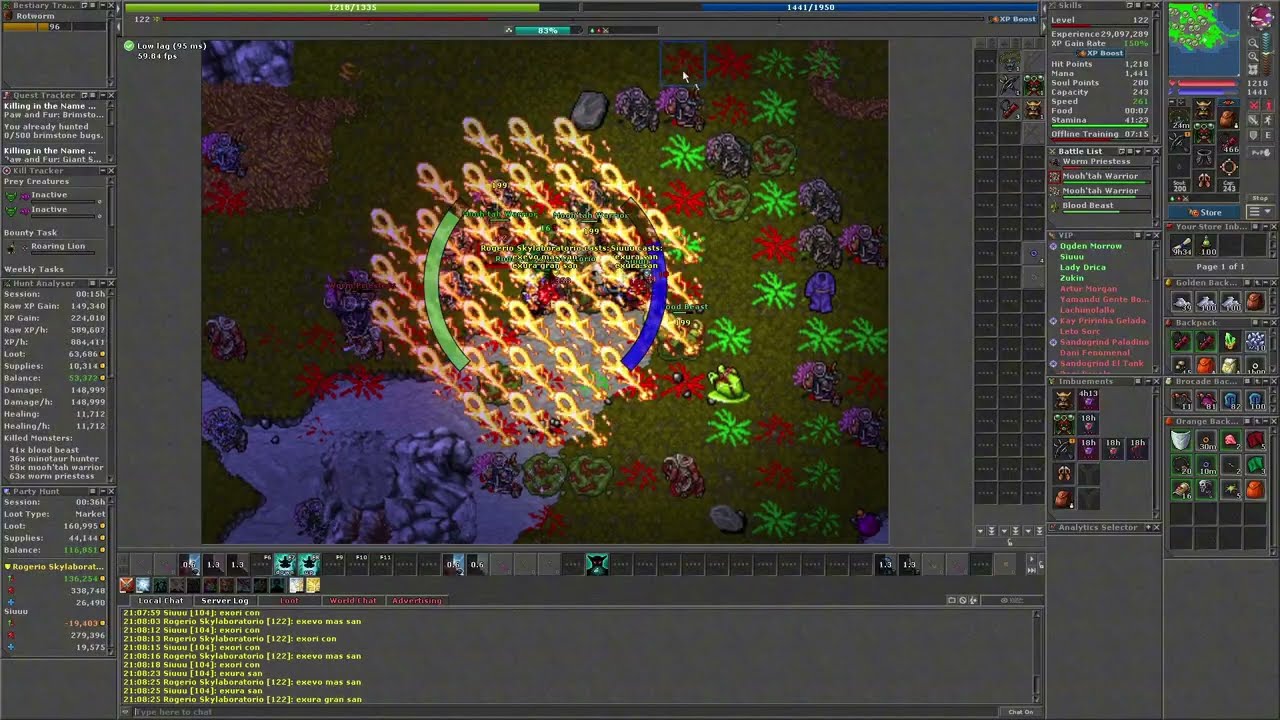
Task: Click the first platinum coin stack in Golden Backpack
Action: 1181,301
